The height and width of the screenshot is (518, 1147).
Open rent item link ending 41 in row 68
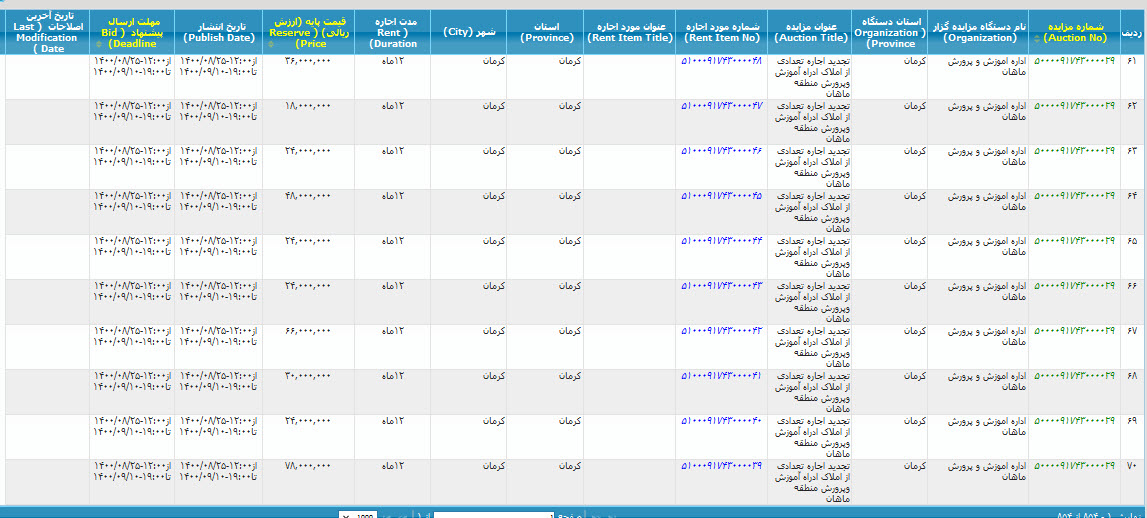721,376
